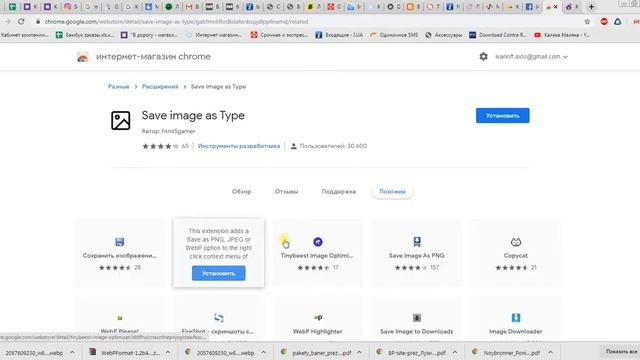Open the BP-site-prez pdf download
Screen dimensions: 640x360
412,352
